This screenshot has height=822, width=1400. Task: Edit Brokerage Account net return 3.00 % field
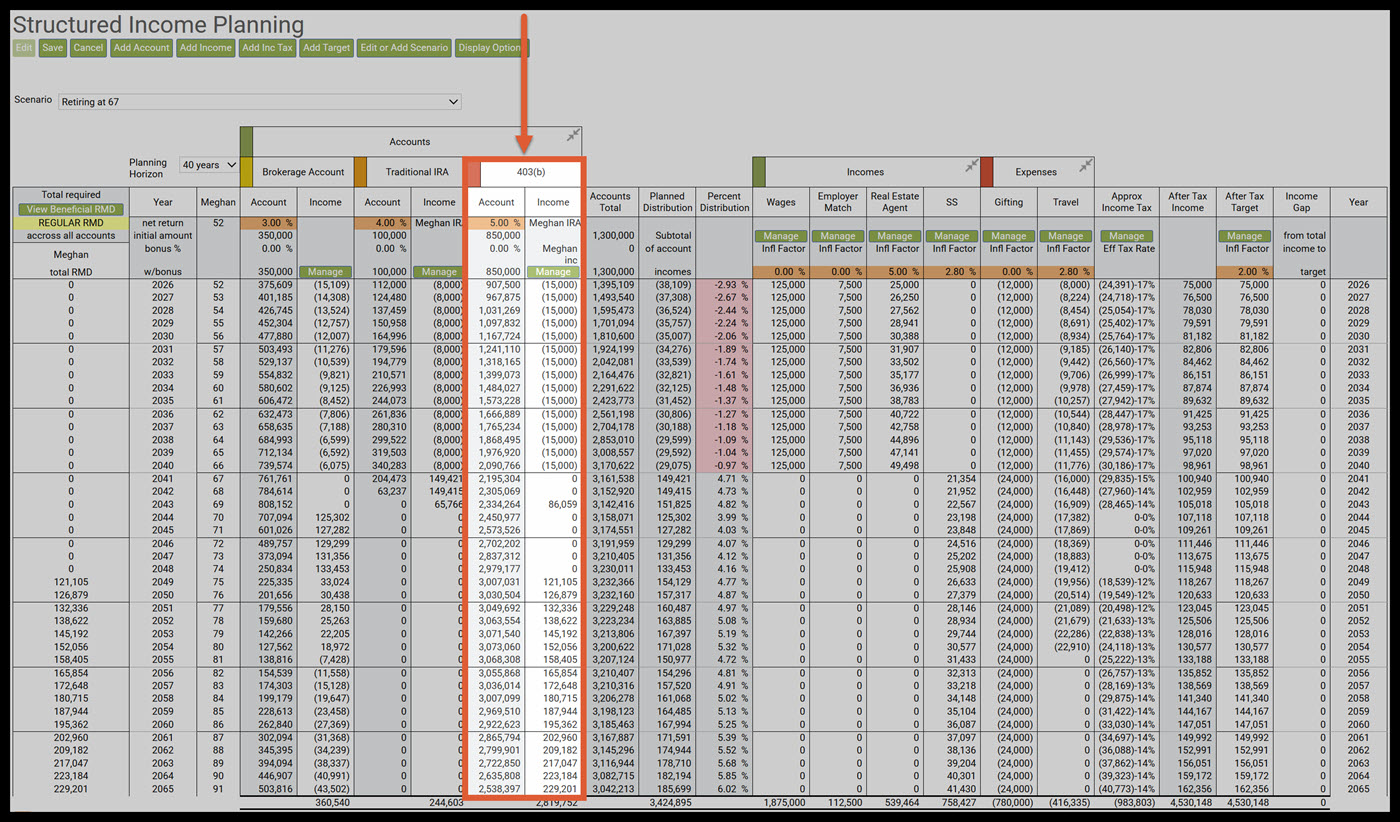click(268, 222)
